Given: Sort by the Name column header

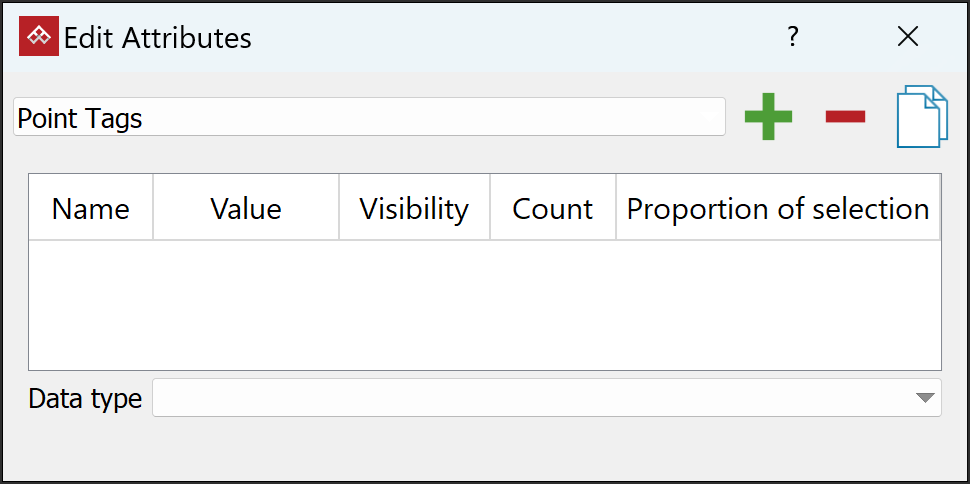Looking at the screenshot, I should click(x=90, y=208).
